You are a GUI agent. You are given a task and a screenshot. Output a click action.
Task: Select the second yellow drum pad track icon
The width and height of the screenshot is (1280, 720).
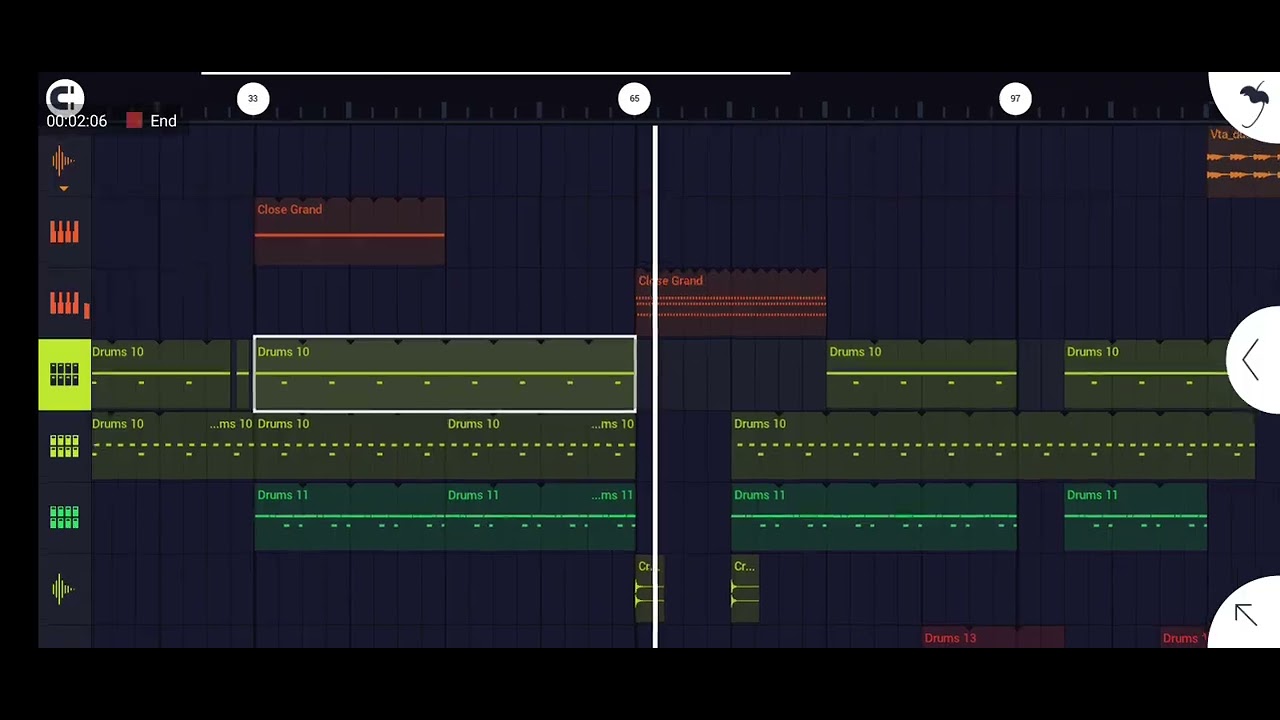[64, 446]
